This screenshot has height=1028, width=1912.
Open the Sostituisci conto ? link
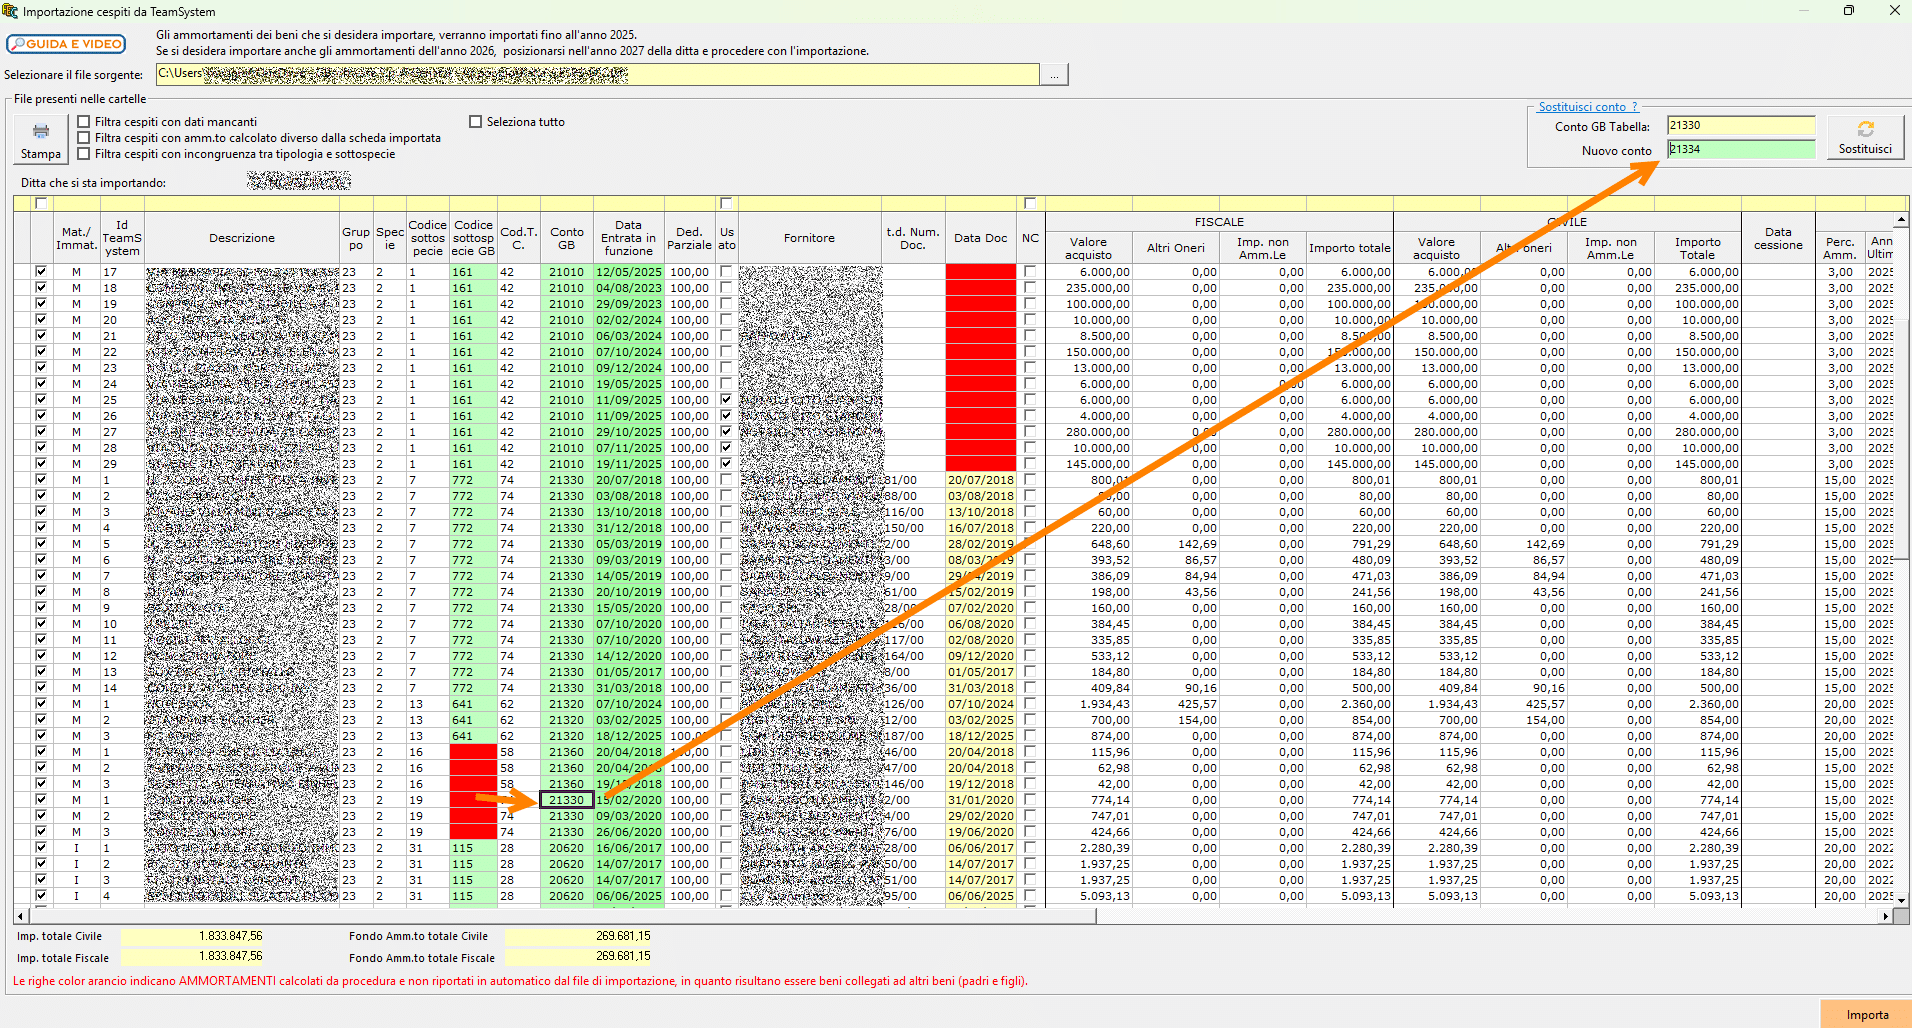click(x=1588, y=107)
